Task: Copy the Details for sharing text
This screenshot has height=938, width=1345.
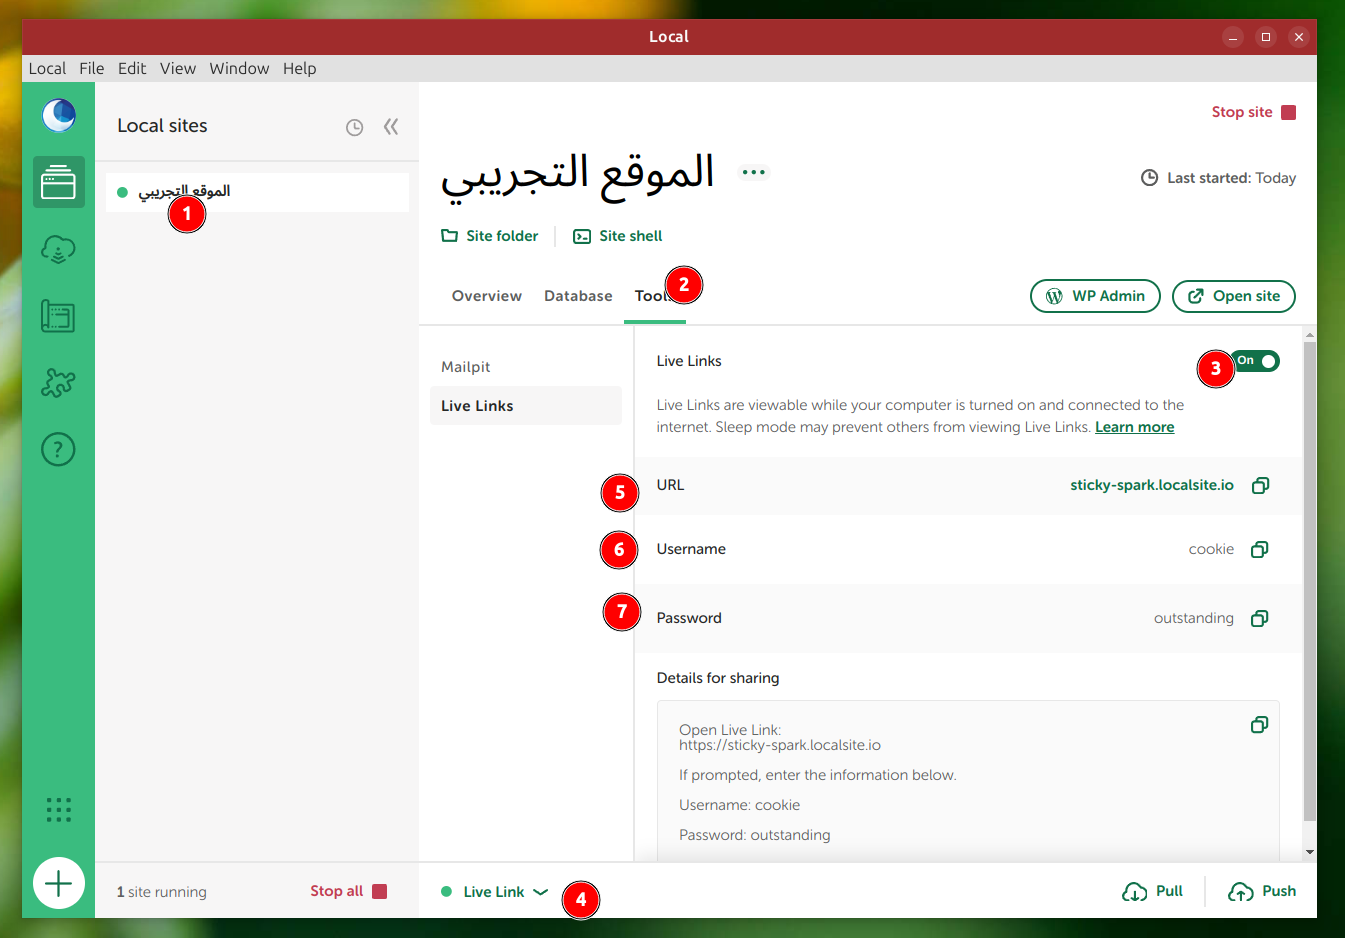Action: [1260, 724]
